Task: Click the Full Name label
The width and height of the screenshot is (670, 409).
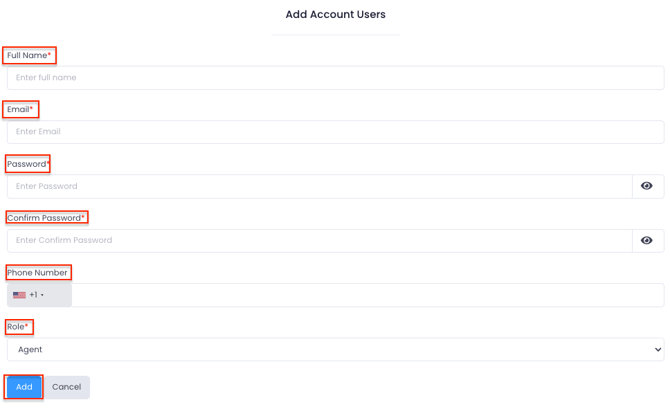Action: click(x=29, y=55)
